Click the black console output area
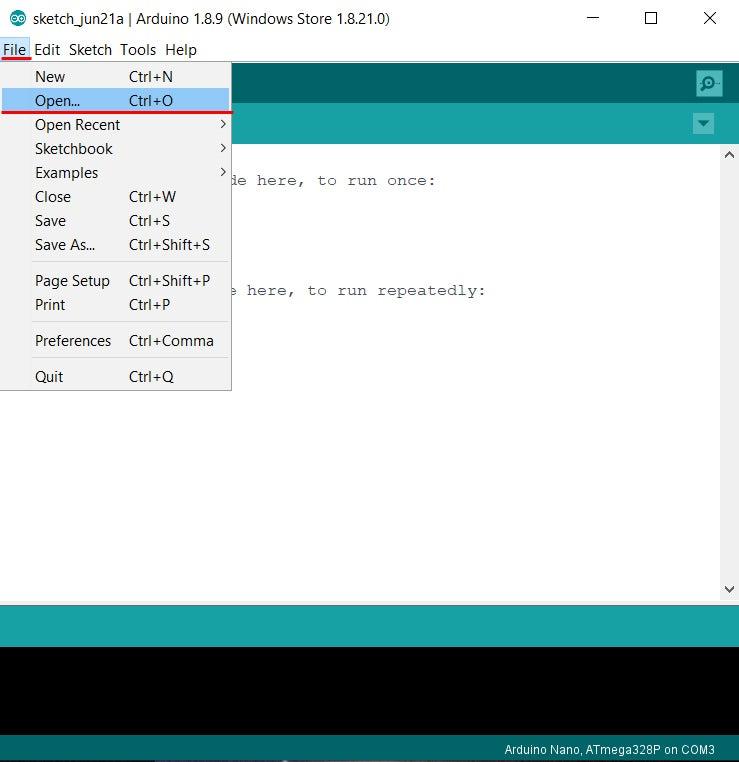This screenshot has height=762, width=739. click(x=369, y=690)
